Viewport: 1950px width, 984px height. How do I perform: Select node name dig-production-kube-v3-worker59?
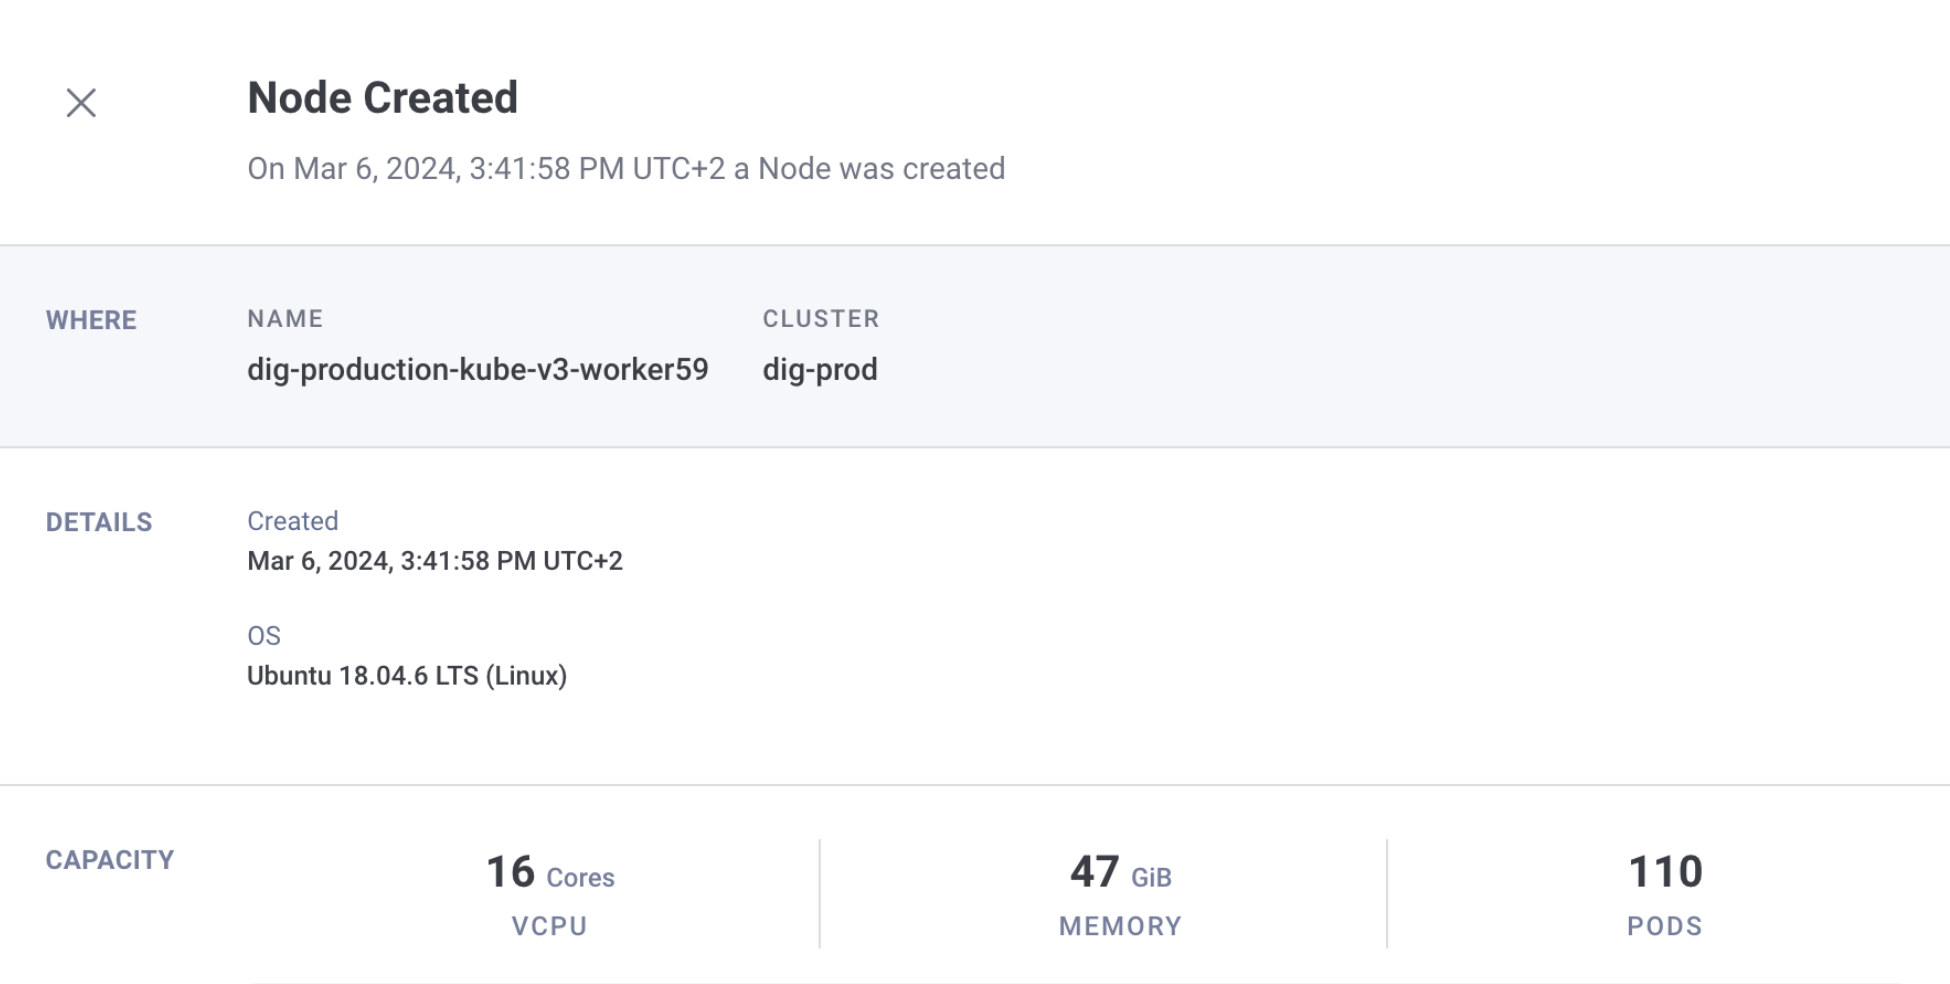point(477,370)
